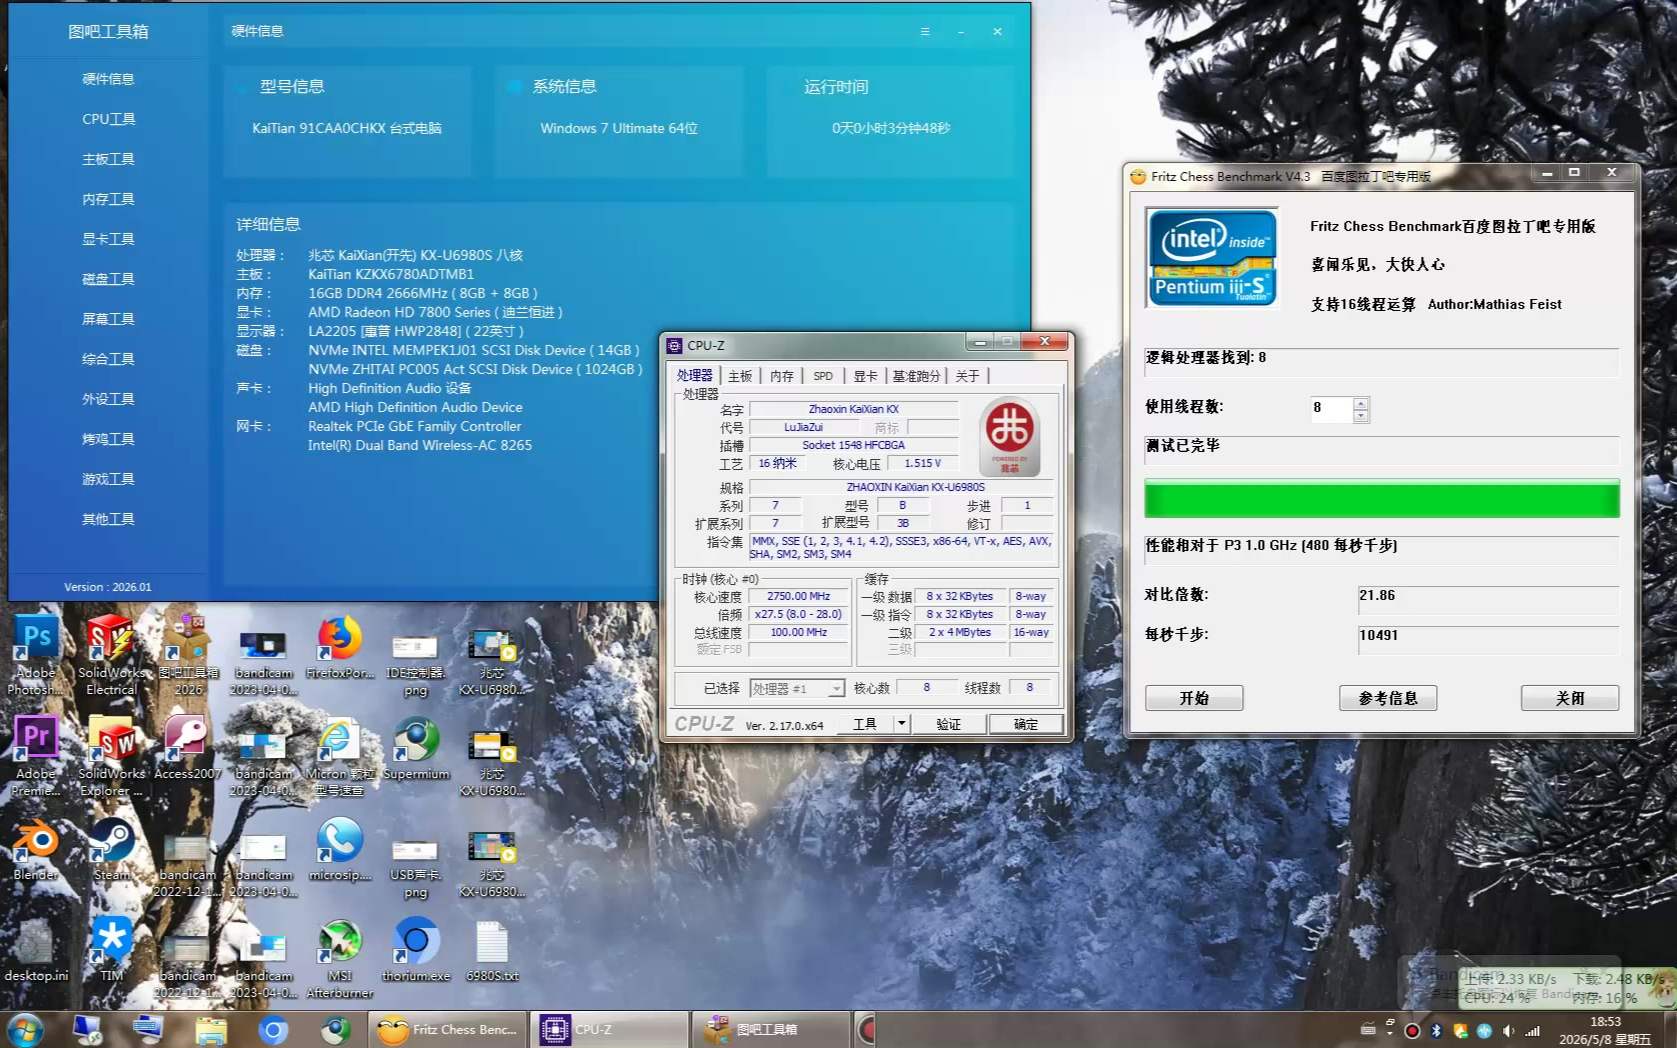Select CPU工具 in sidebar

click(108, 119)
